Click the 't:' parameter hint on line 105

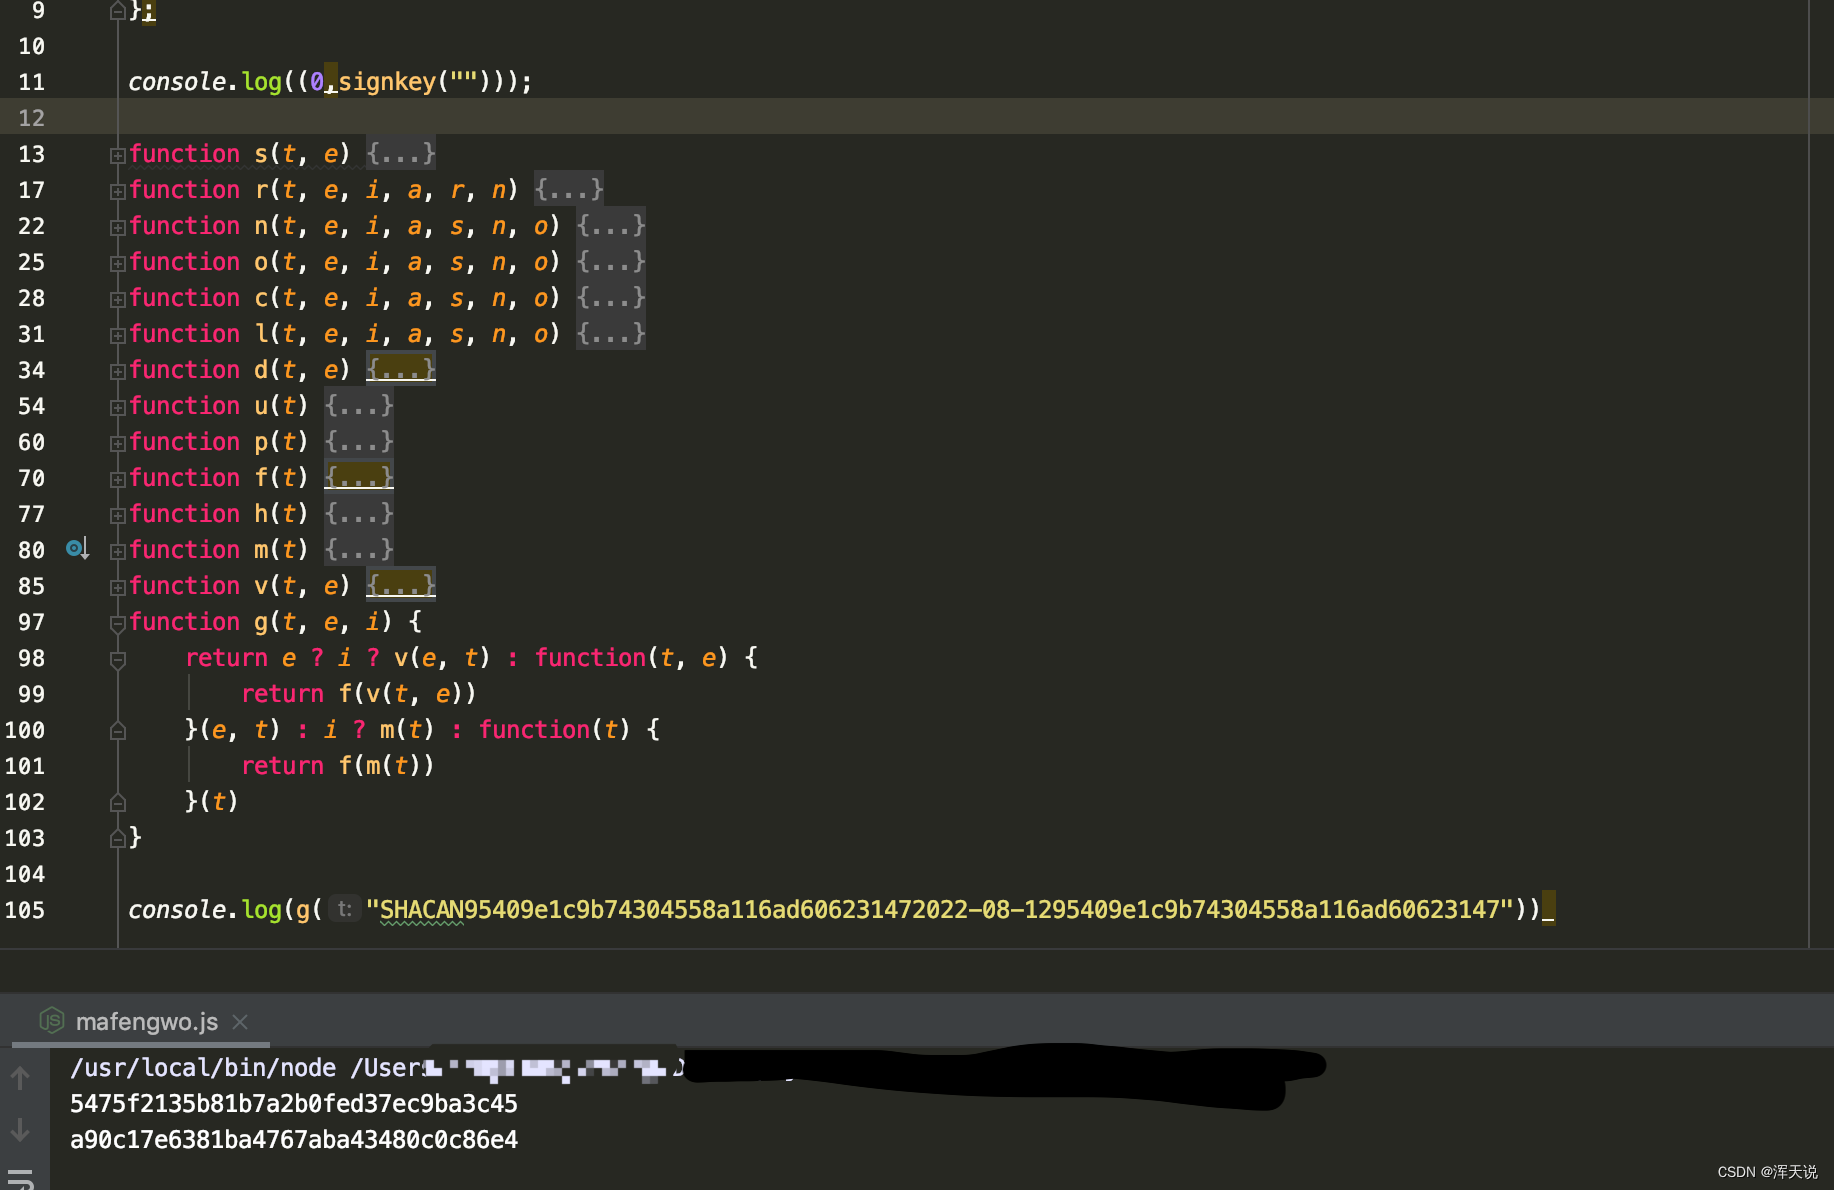tap(344, 909)
